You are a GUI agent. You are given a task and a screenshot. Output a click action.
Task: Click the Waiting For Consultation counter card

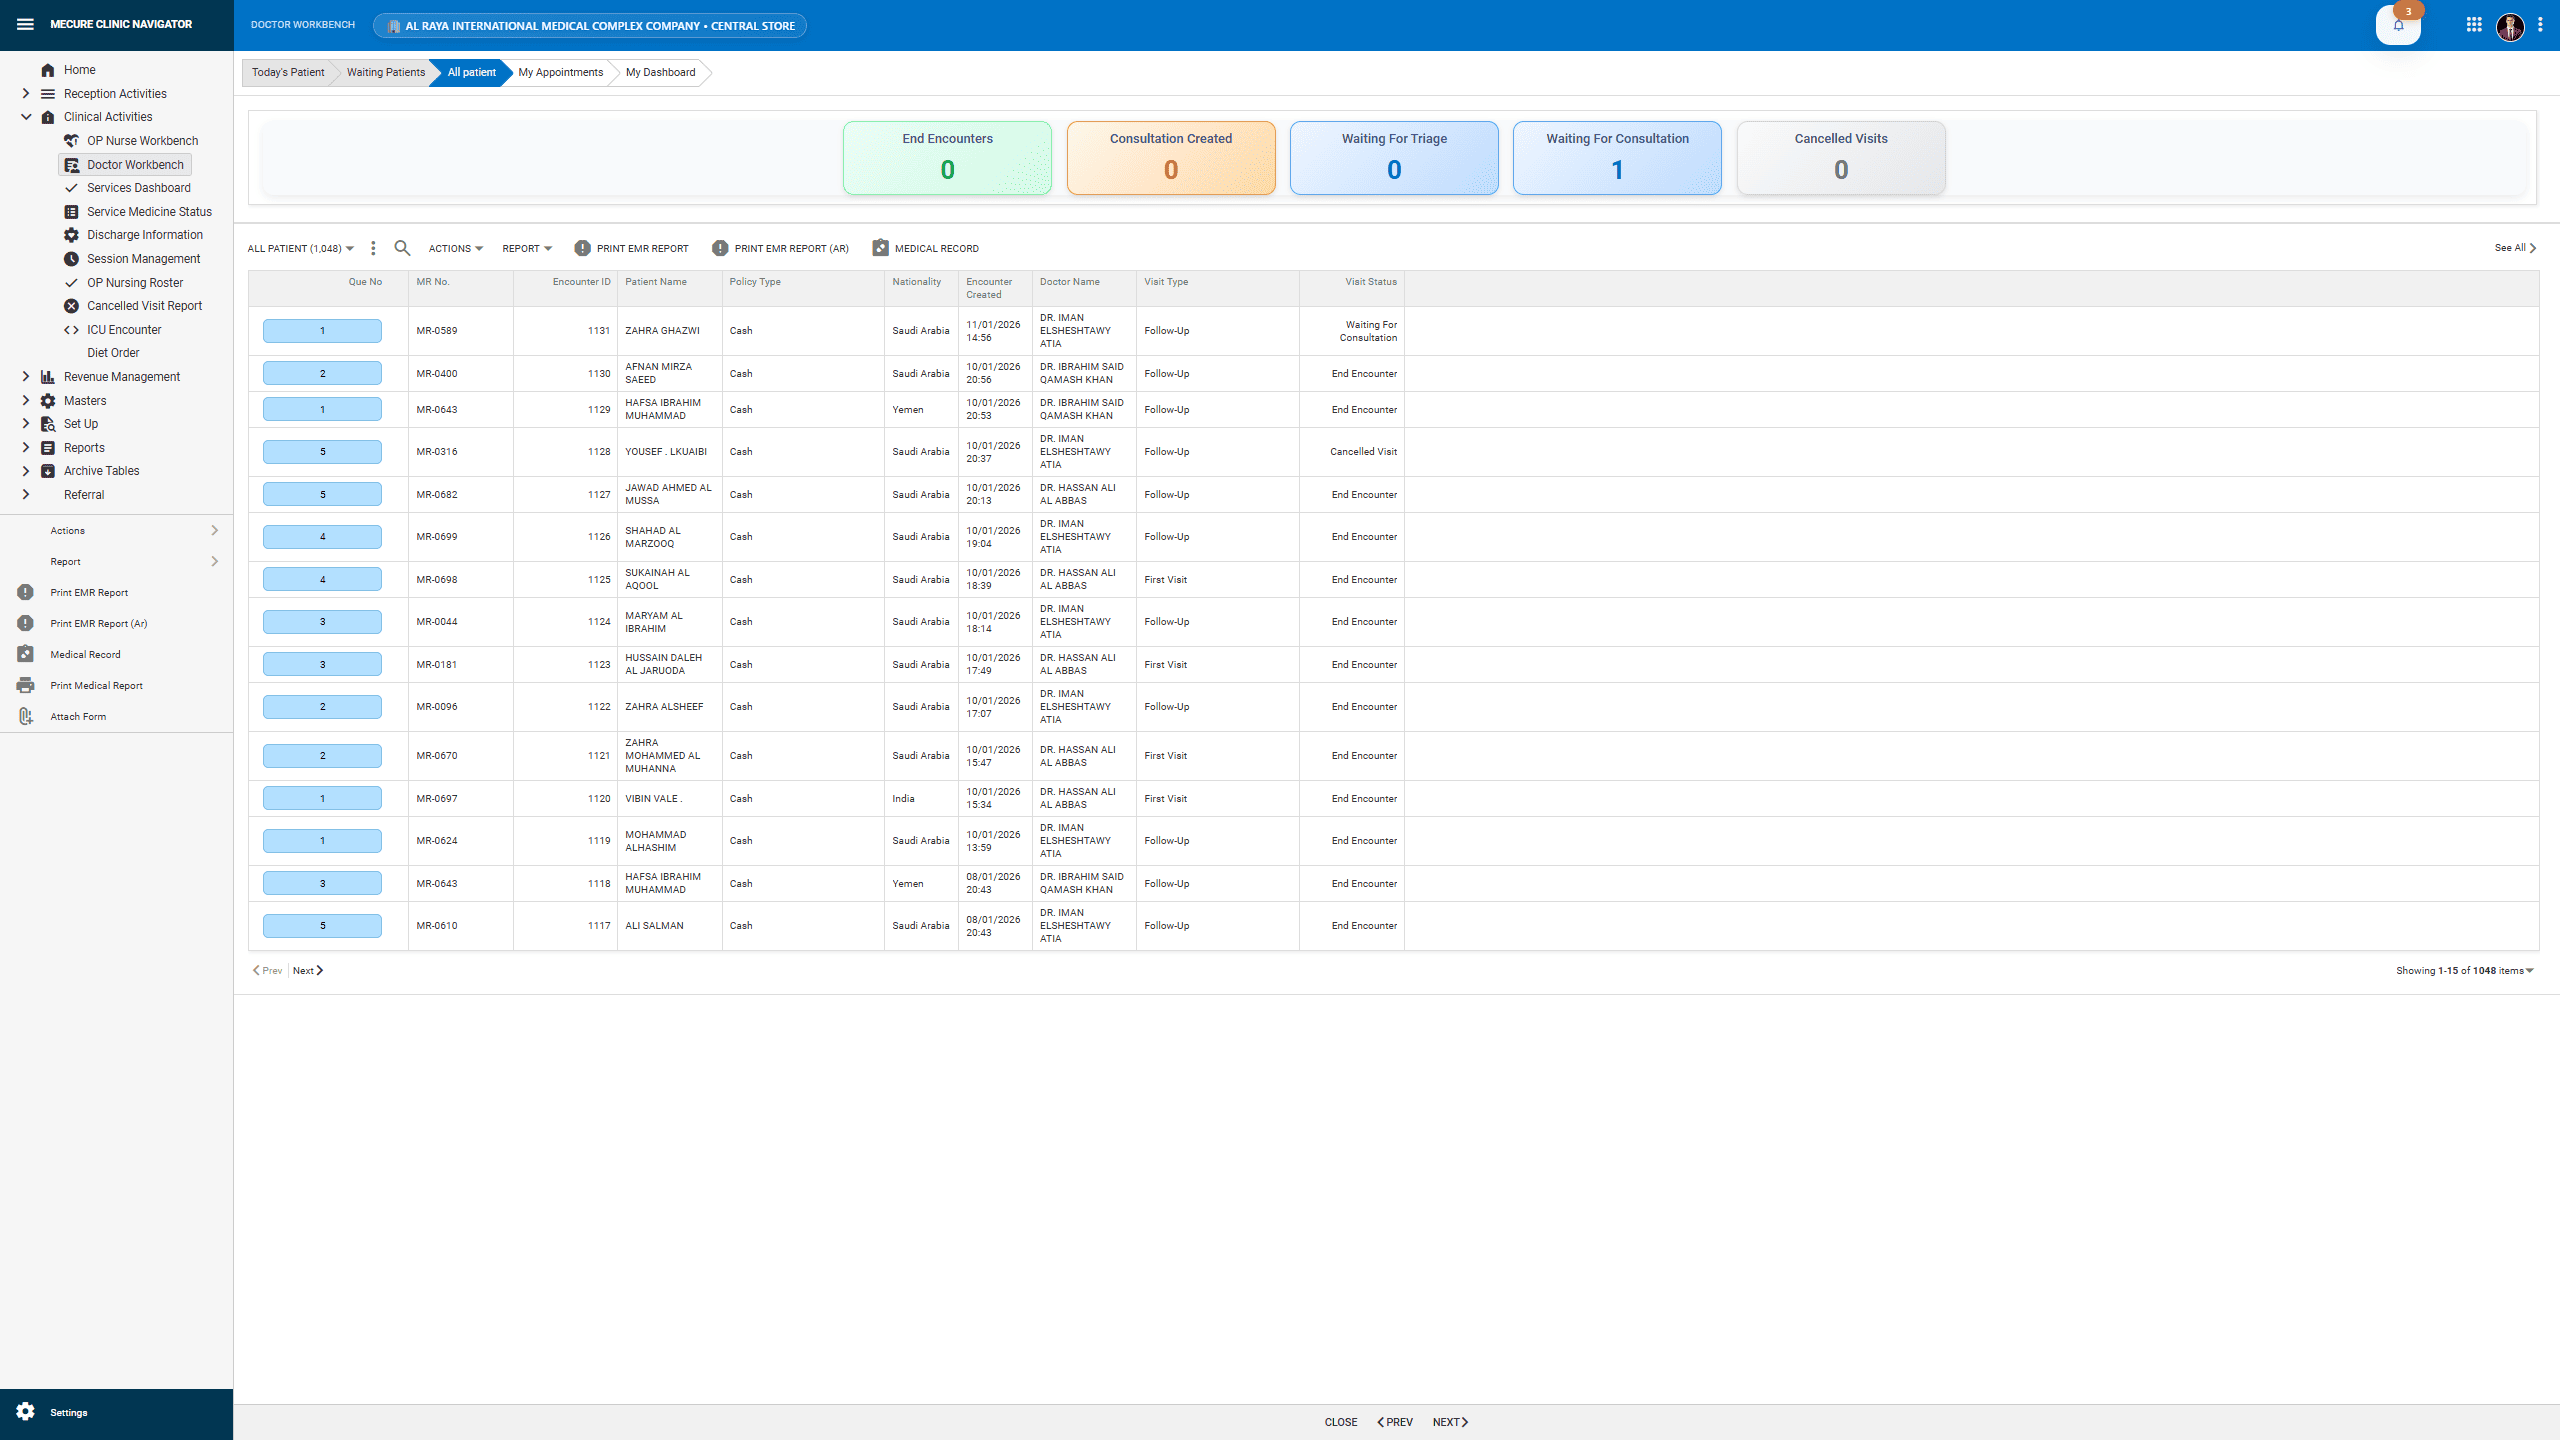pyautogui.click(x=1616, y=157)
